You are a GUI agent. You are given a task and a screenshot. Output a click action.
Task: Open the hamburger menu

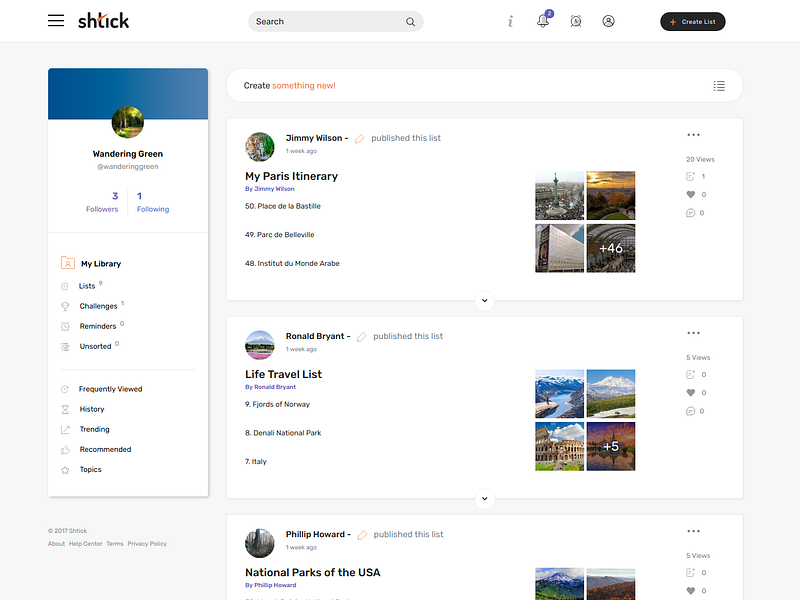click(56, 21)
